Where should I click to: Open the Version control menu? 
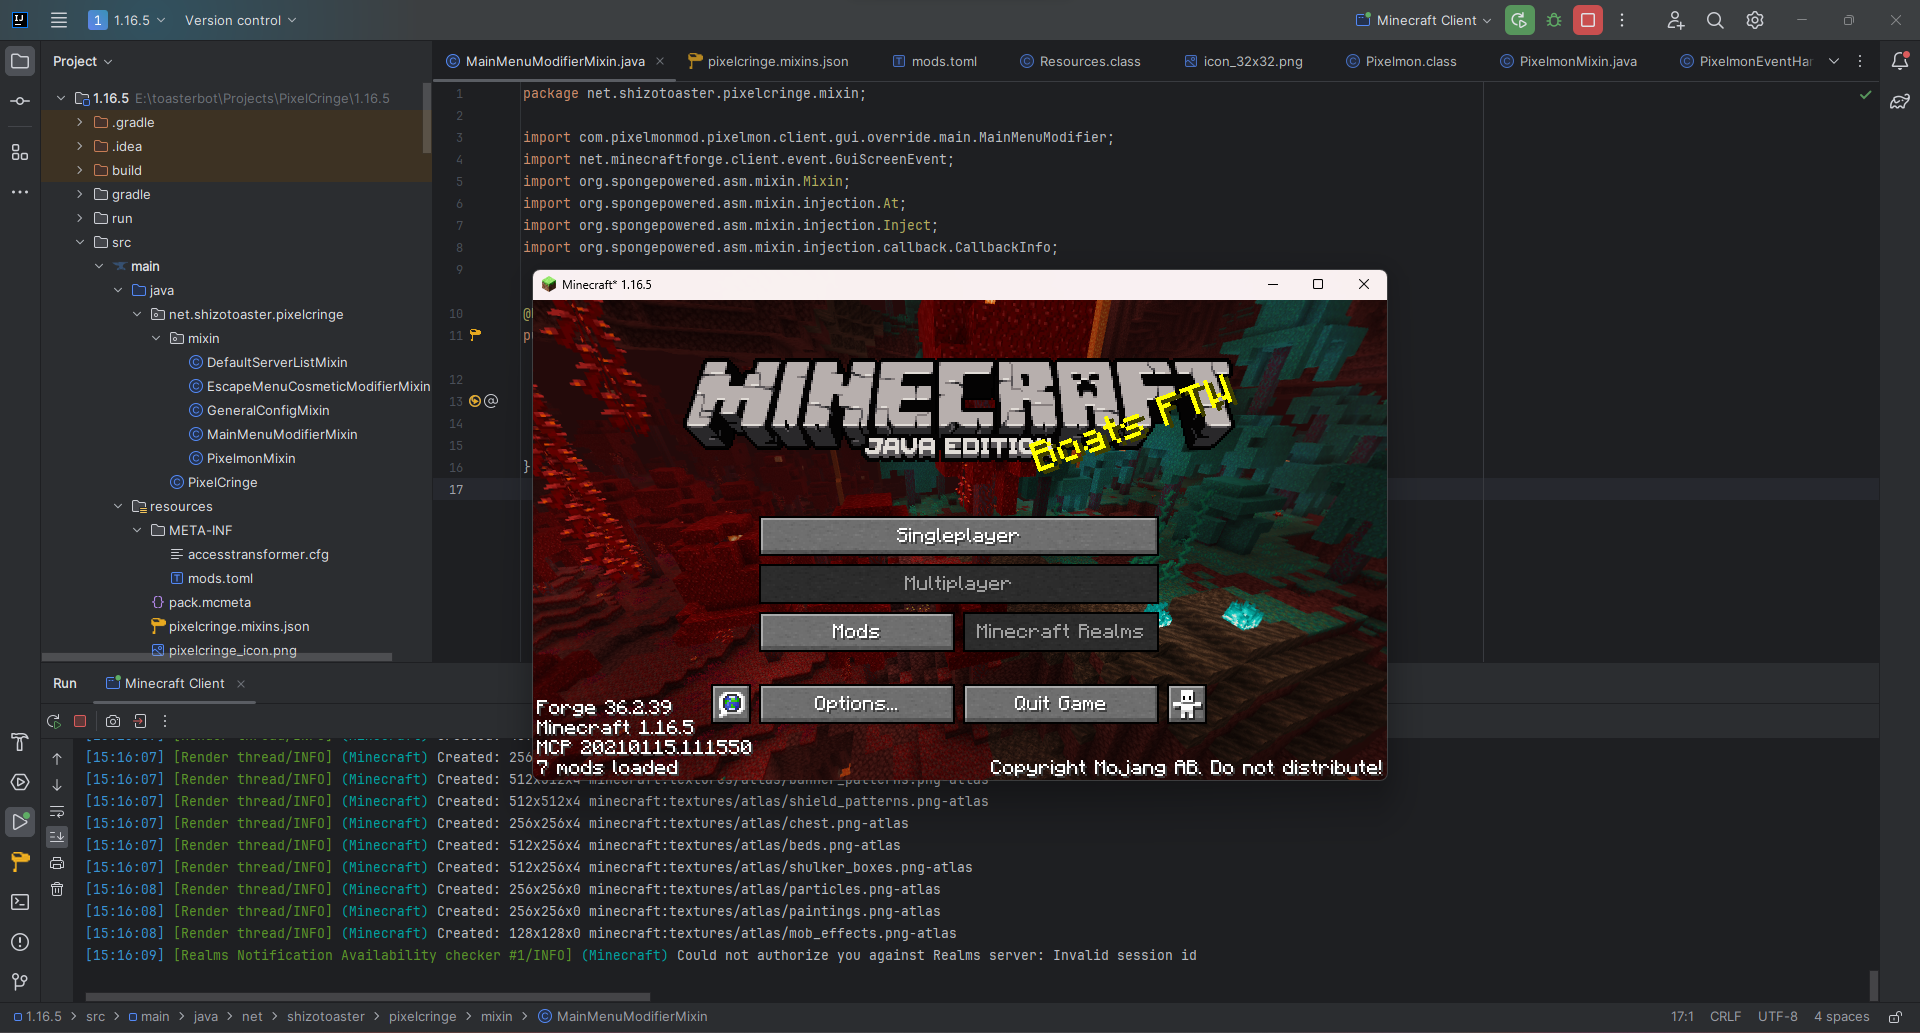coord(240,20)
